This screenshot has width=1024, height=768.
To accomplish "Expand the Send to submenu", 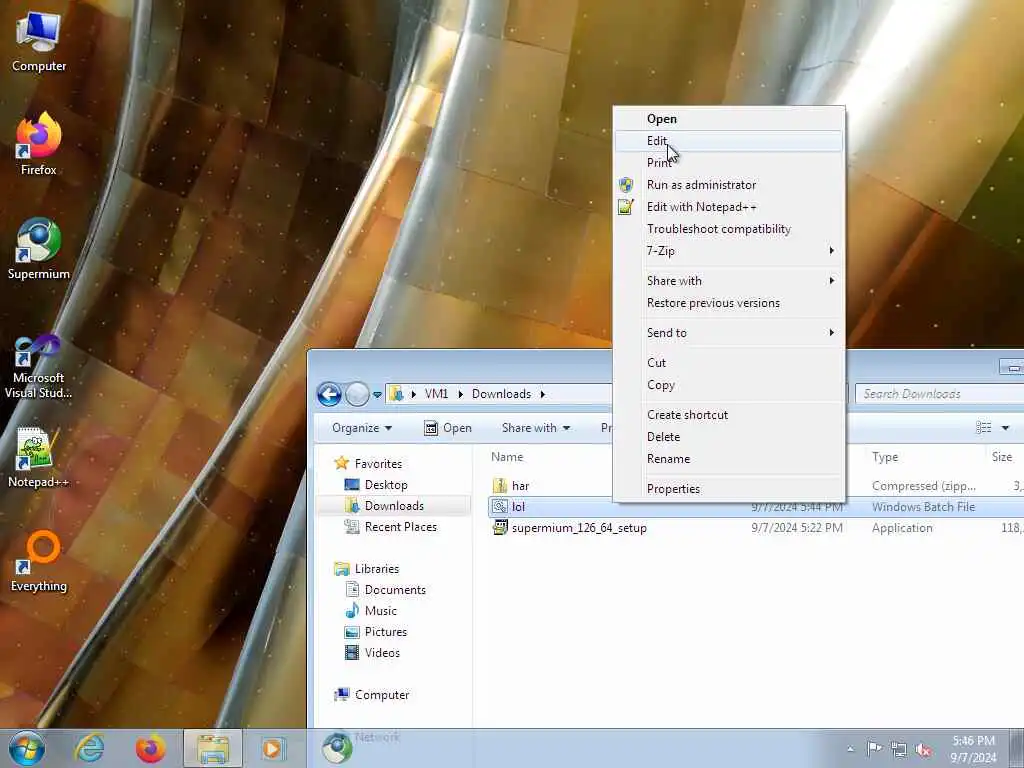I will (728, 333).
